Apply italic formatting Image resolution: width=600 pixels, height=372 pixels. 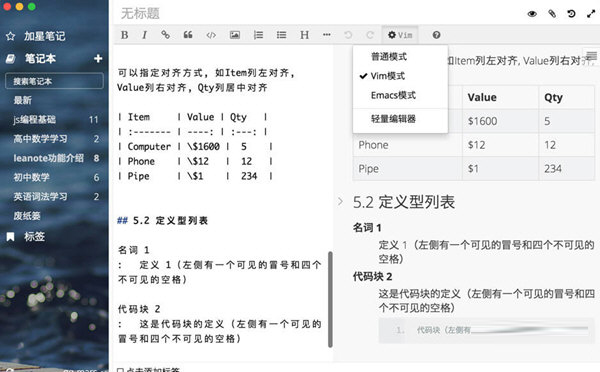tap(144, 35)
